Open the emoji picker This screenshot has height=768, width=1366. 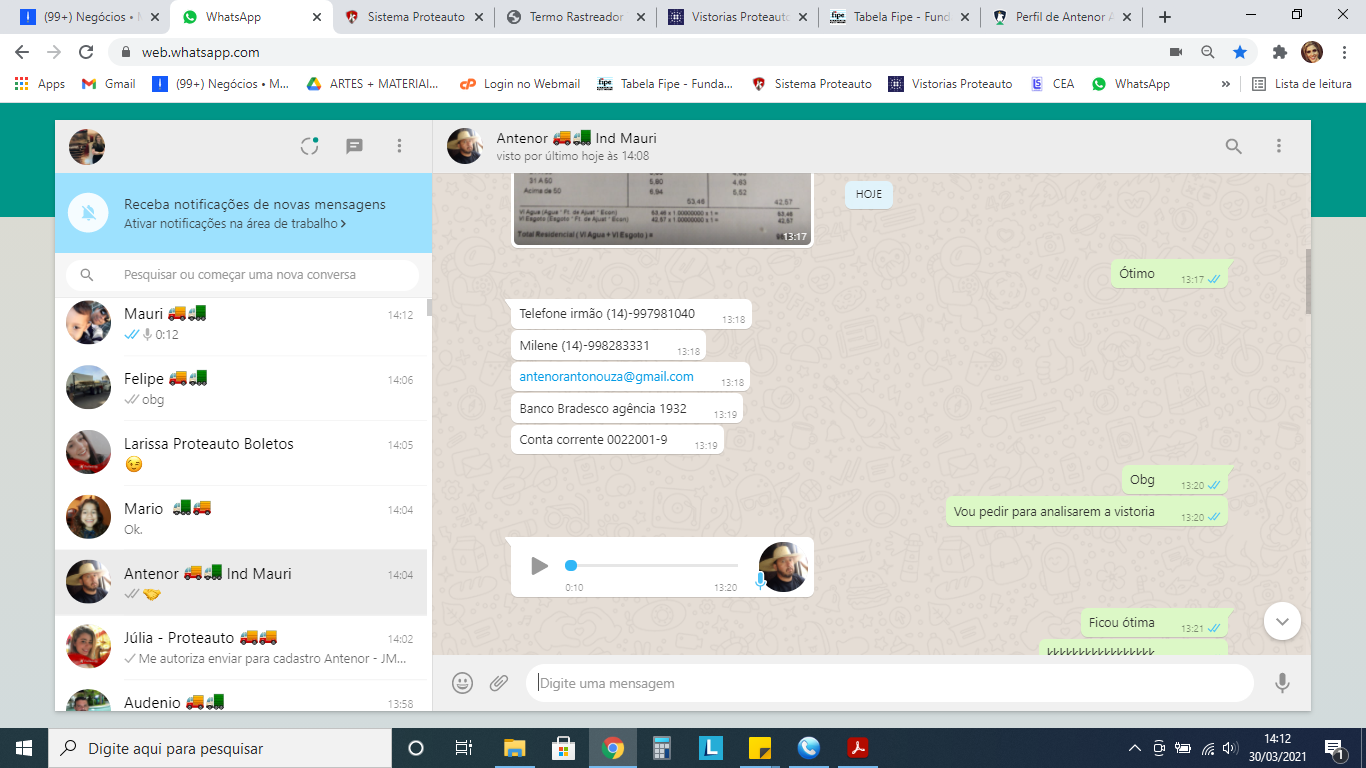coord(462,683)
